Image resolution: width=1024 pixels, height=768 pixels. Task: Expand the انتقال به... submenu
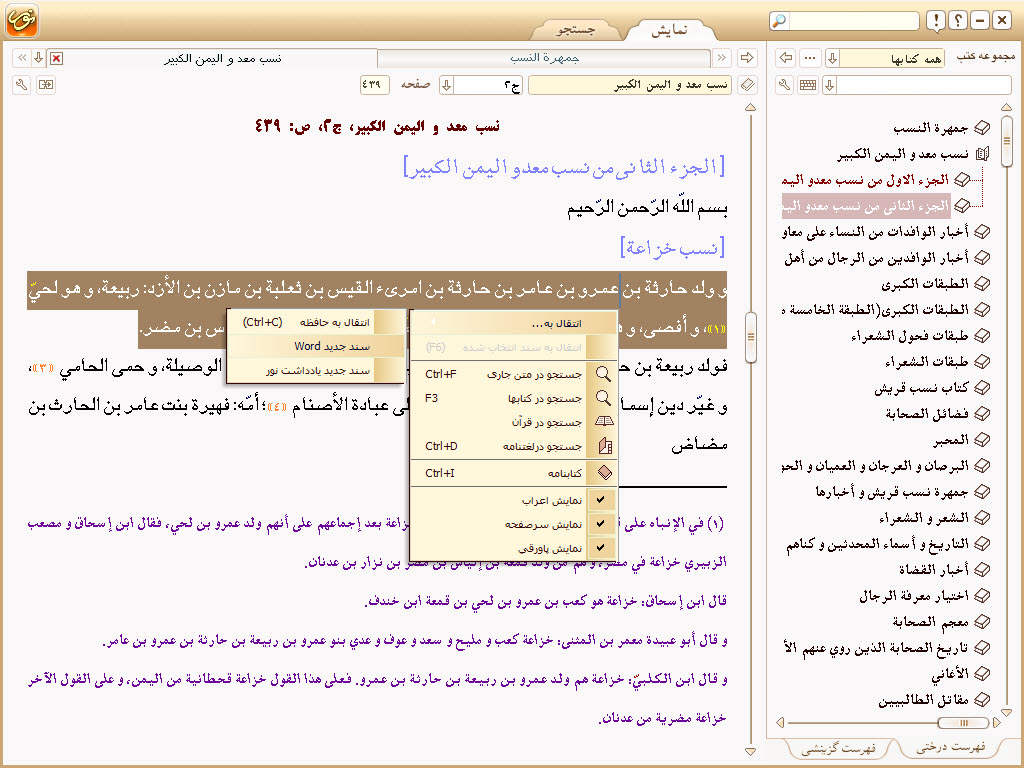[515, 323]
